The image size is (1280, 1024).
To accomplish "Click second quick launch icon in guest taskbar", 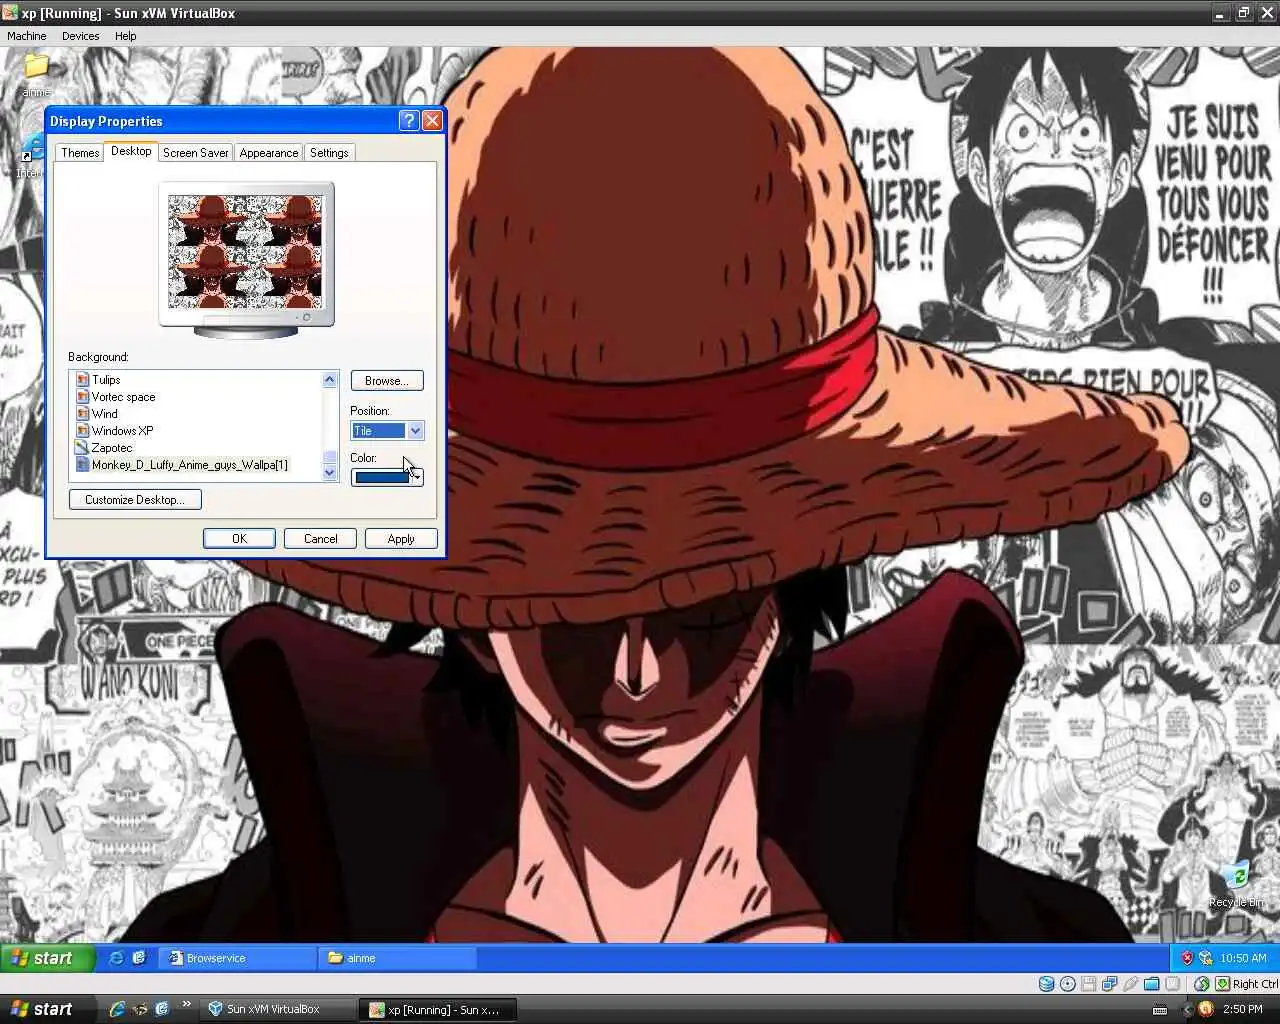I will point(139,958).
